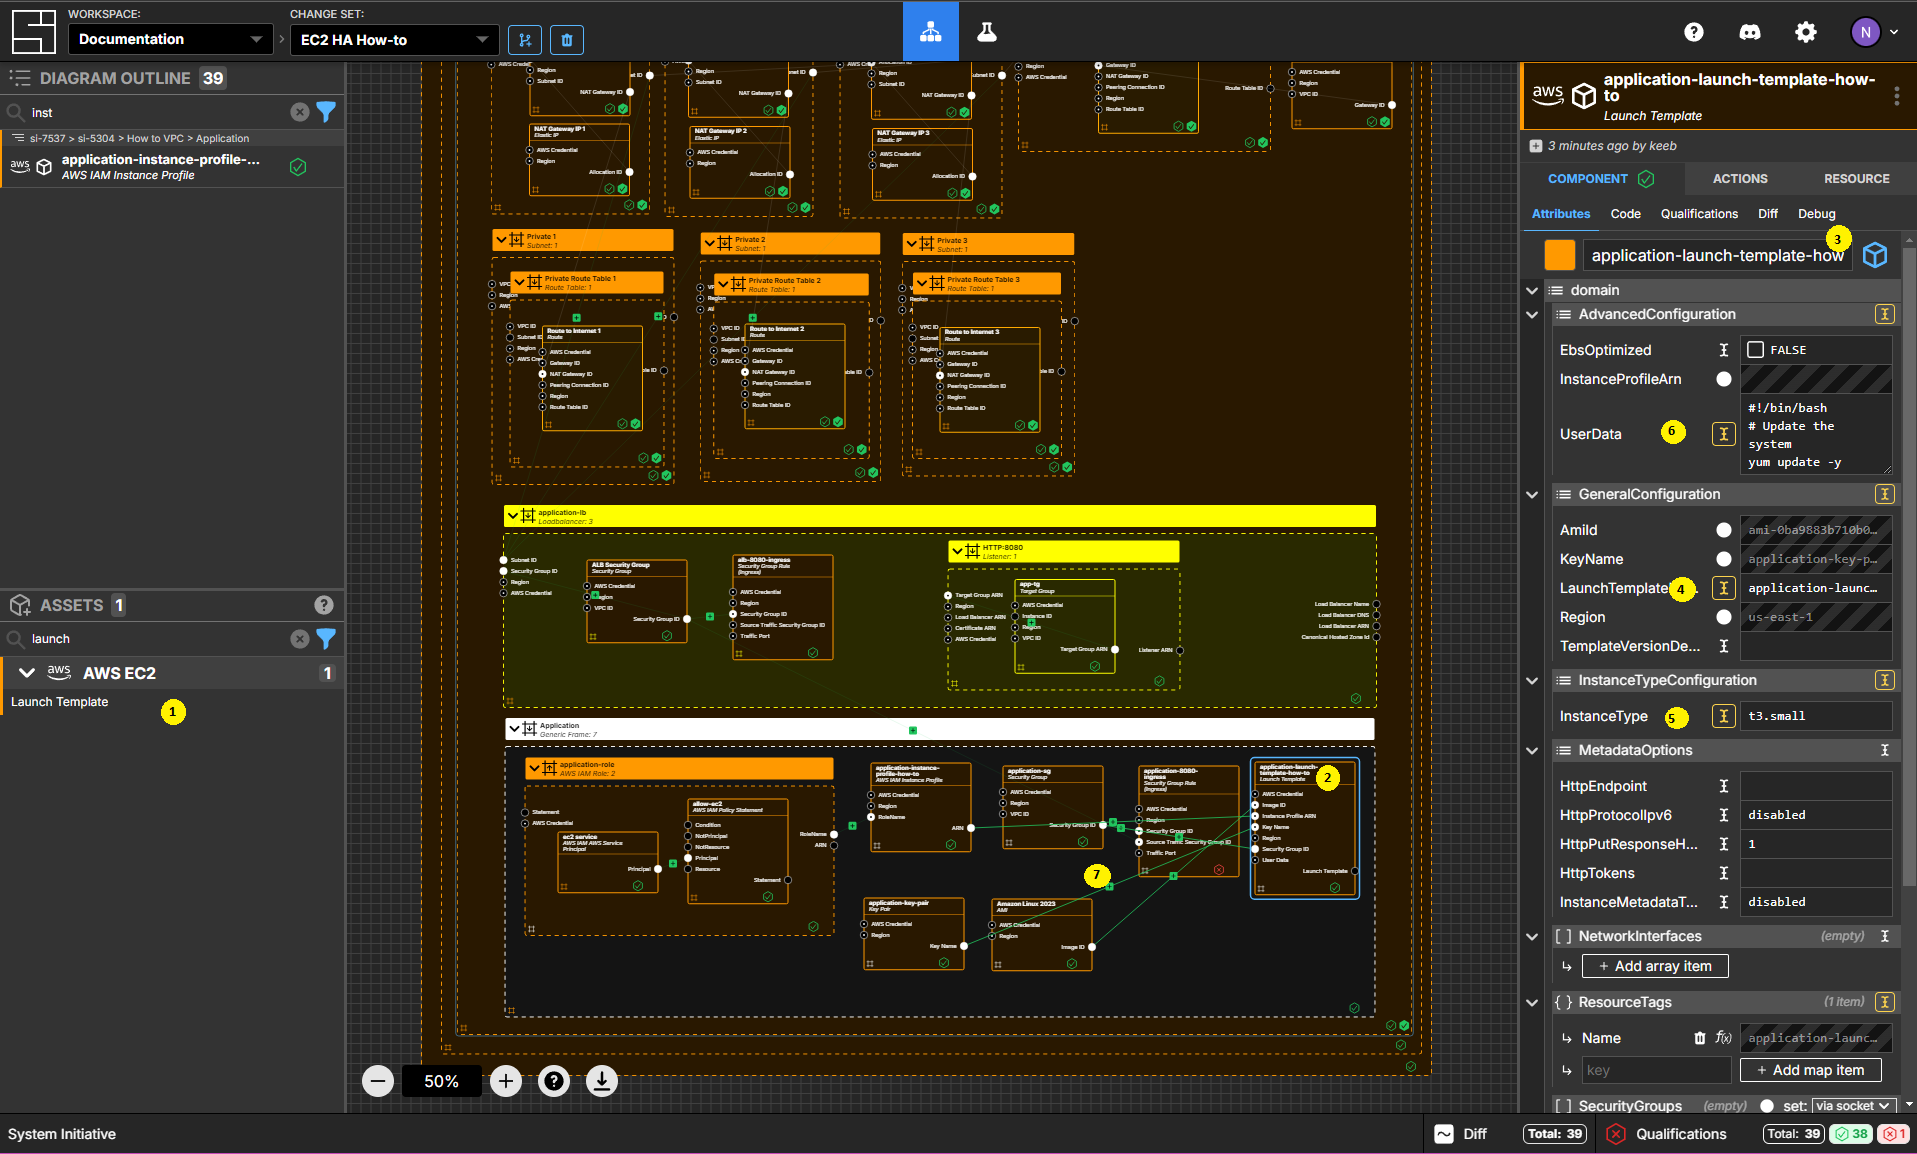This screenshot has height=1154, width=1917.
Task: Delete the Name resource tag
Action: [x=1699, y=1038]
